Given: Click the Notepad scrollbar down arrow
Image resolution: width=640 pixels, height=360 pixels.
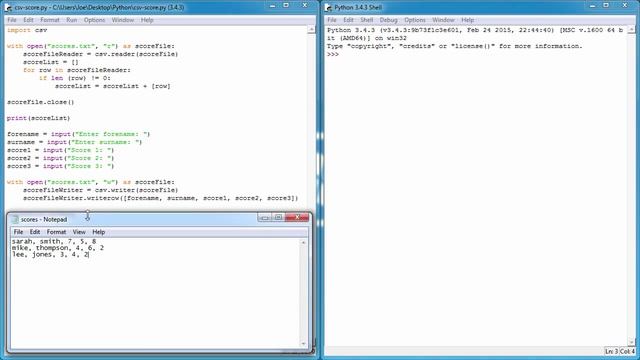Looking at the screenshot, I should click(303, 344).
